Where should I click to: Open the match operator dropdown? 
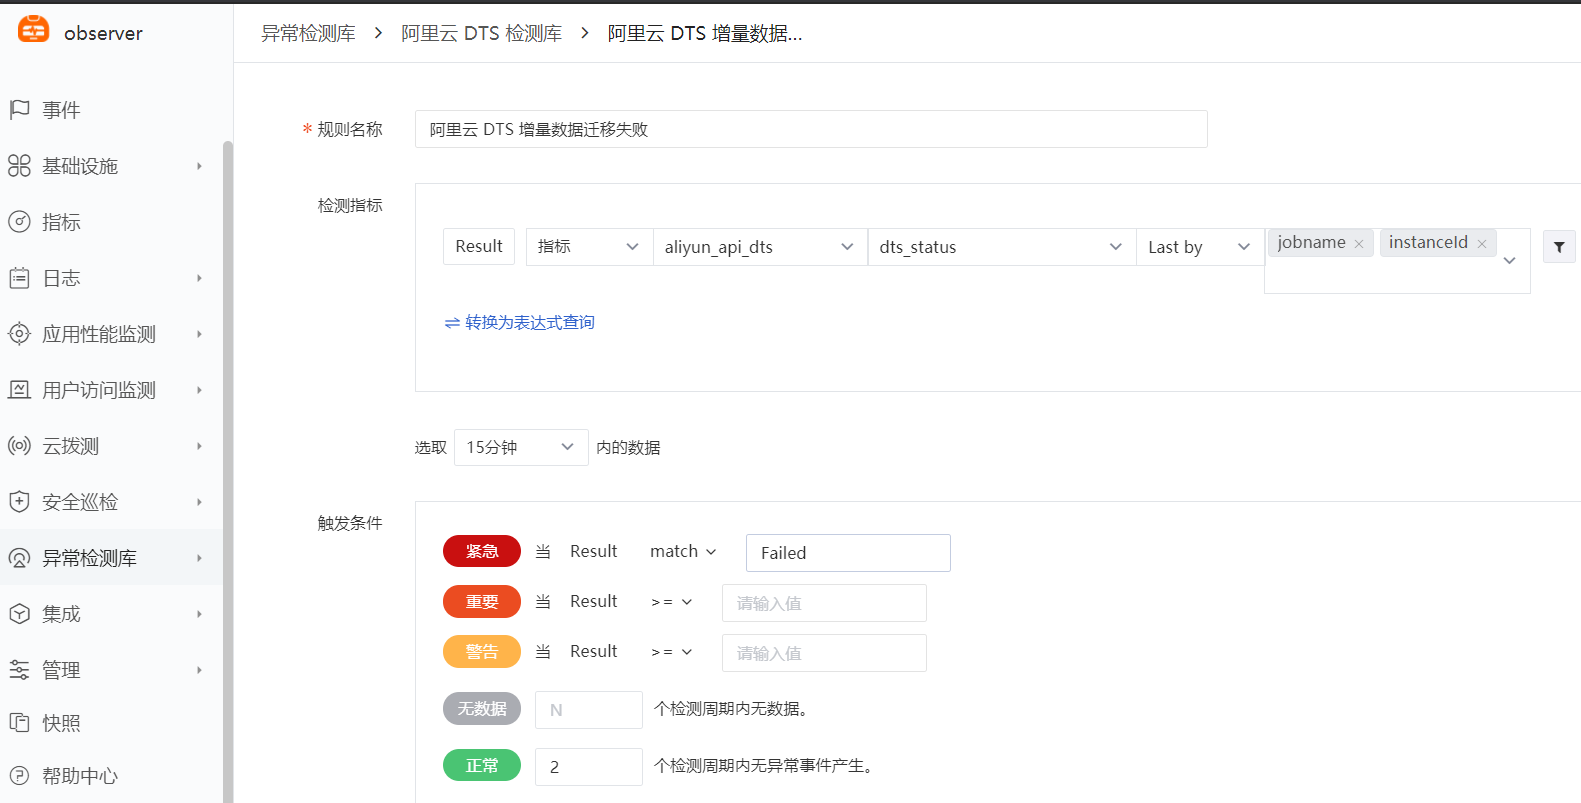[x=683, y=552]
